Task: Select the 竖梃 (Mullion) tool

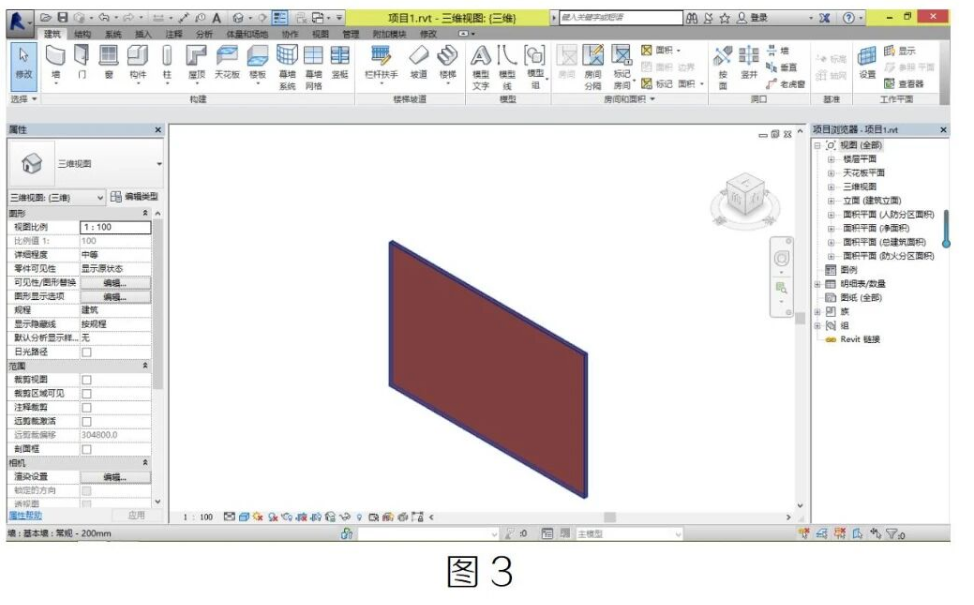Action: click(x=340, y=62)
